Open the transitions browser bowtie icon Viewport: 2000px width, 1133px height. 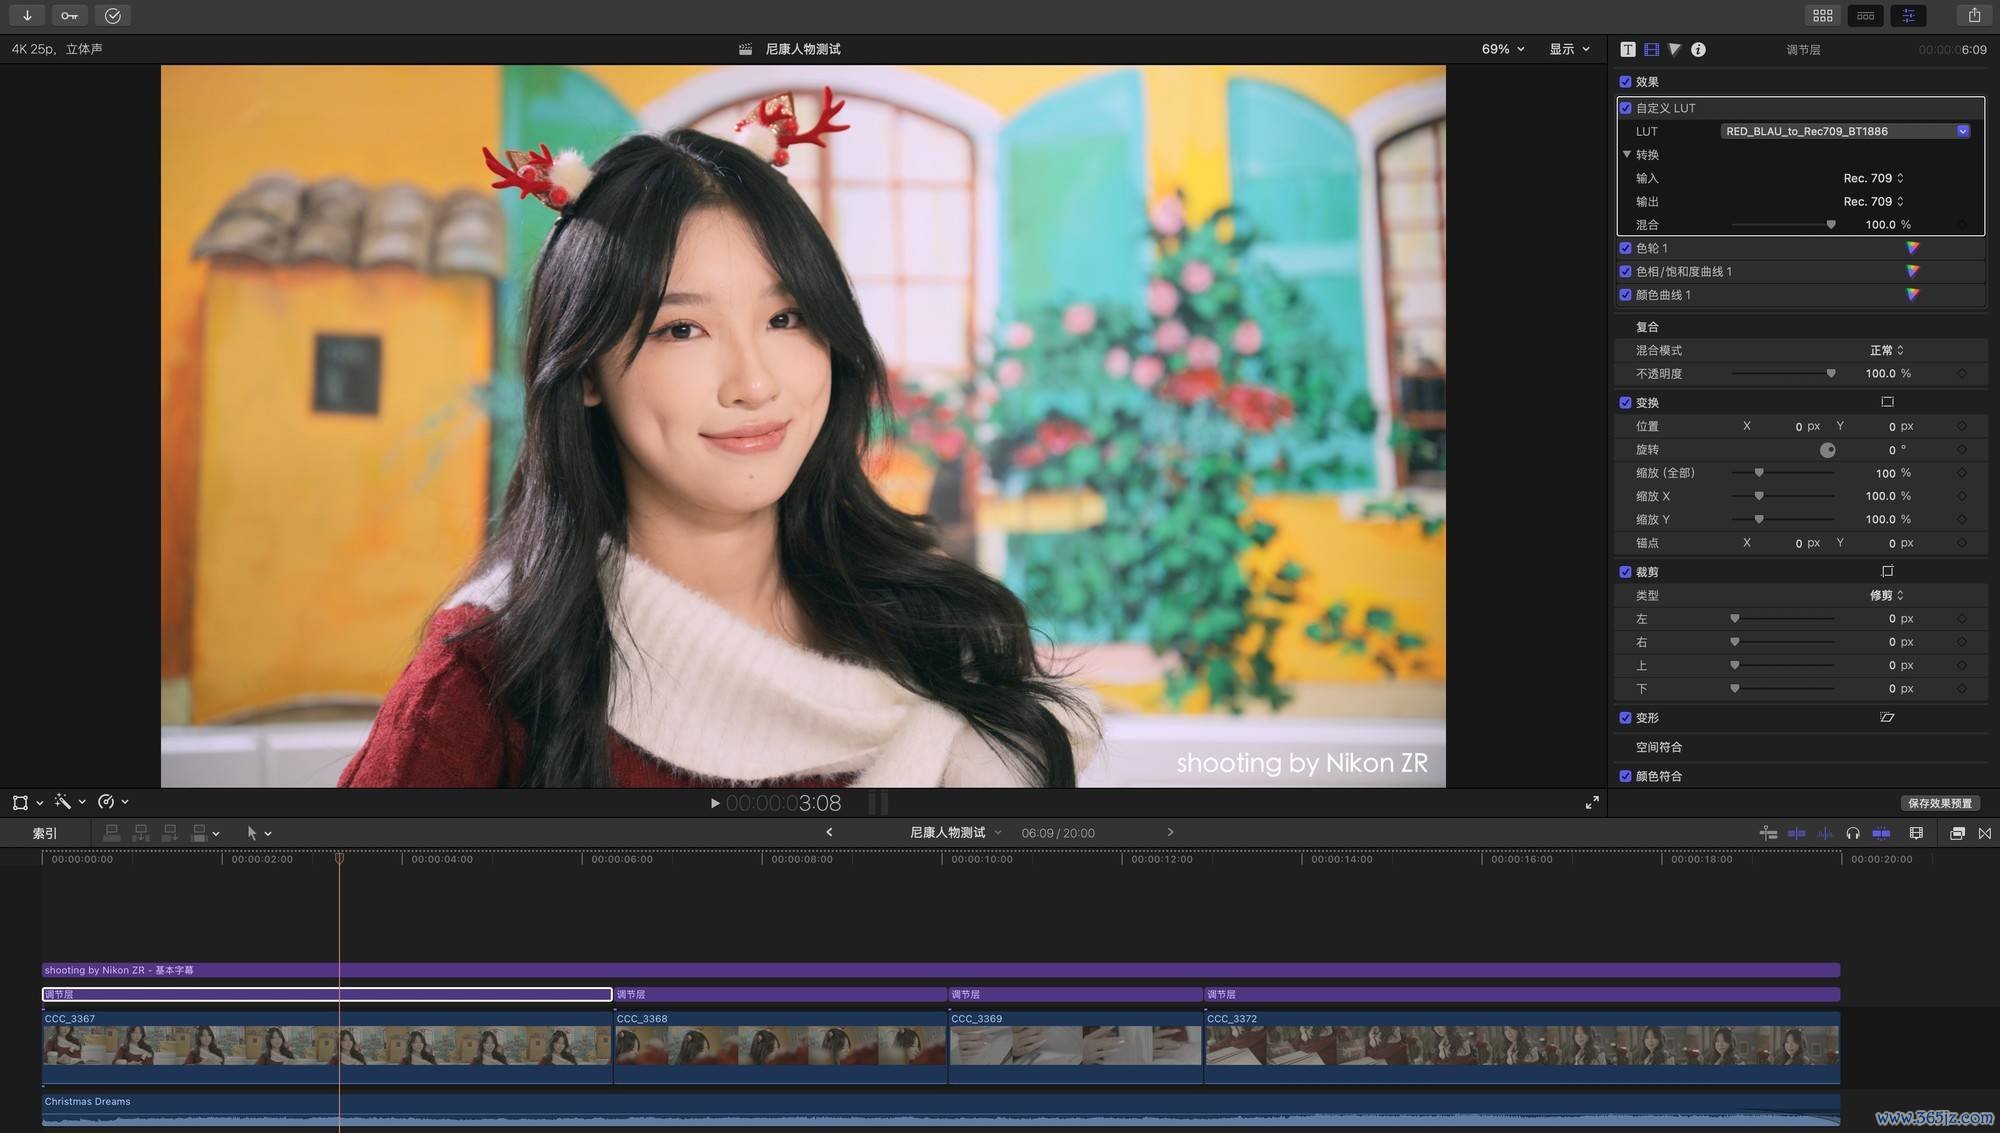[x=1984, y=833]
